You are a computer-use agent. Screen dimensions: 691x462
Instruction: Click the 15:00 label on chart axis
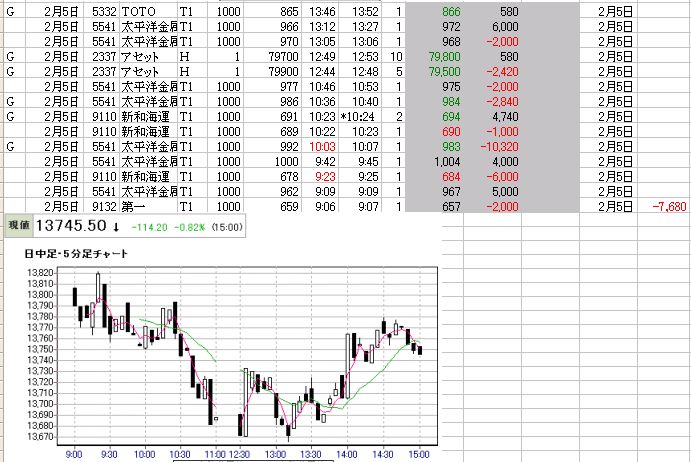(x=419, y=454)
